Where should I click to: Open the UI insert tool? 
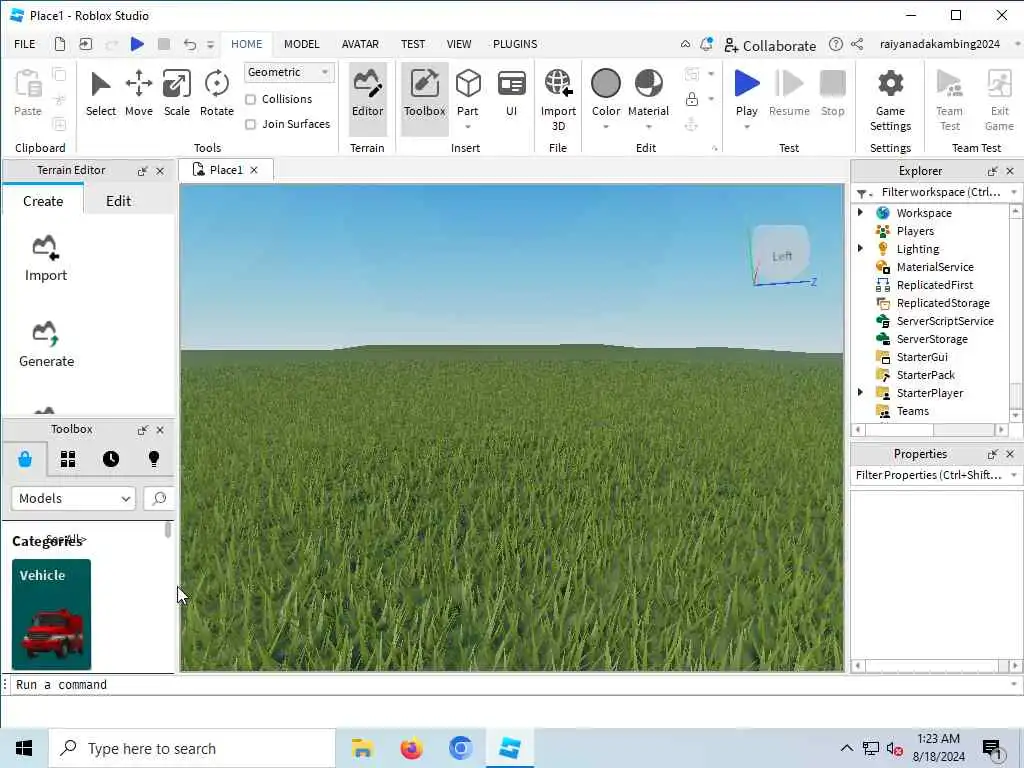coord(511,93)
